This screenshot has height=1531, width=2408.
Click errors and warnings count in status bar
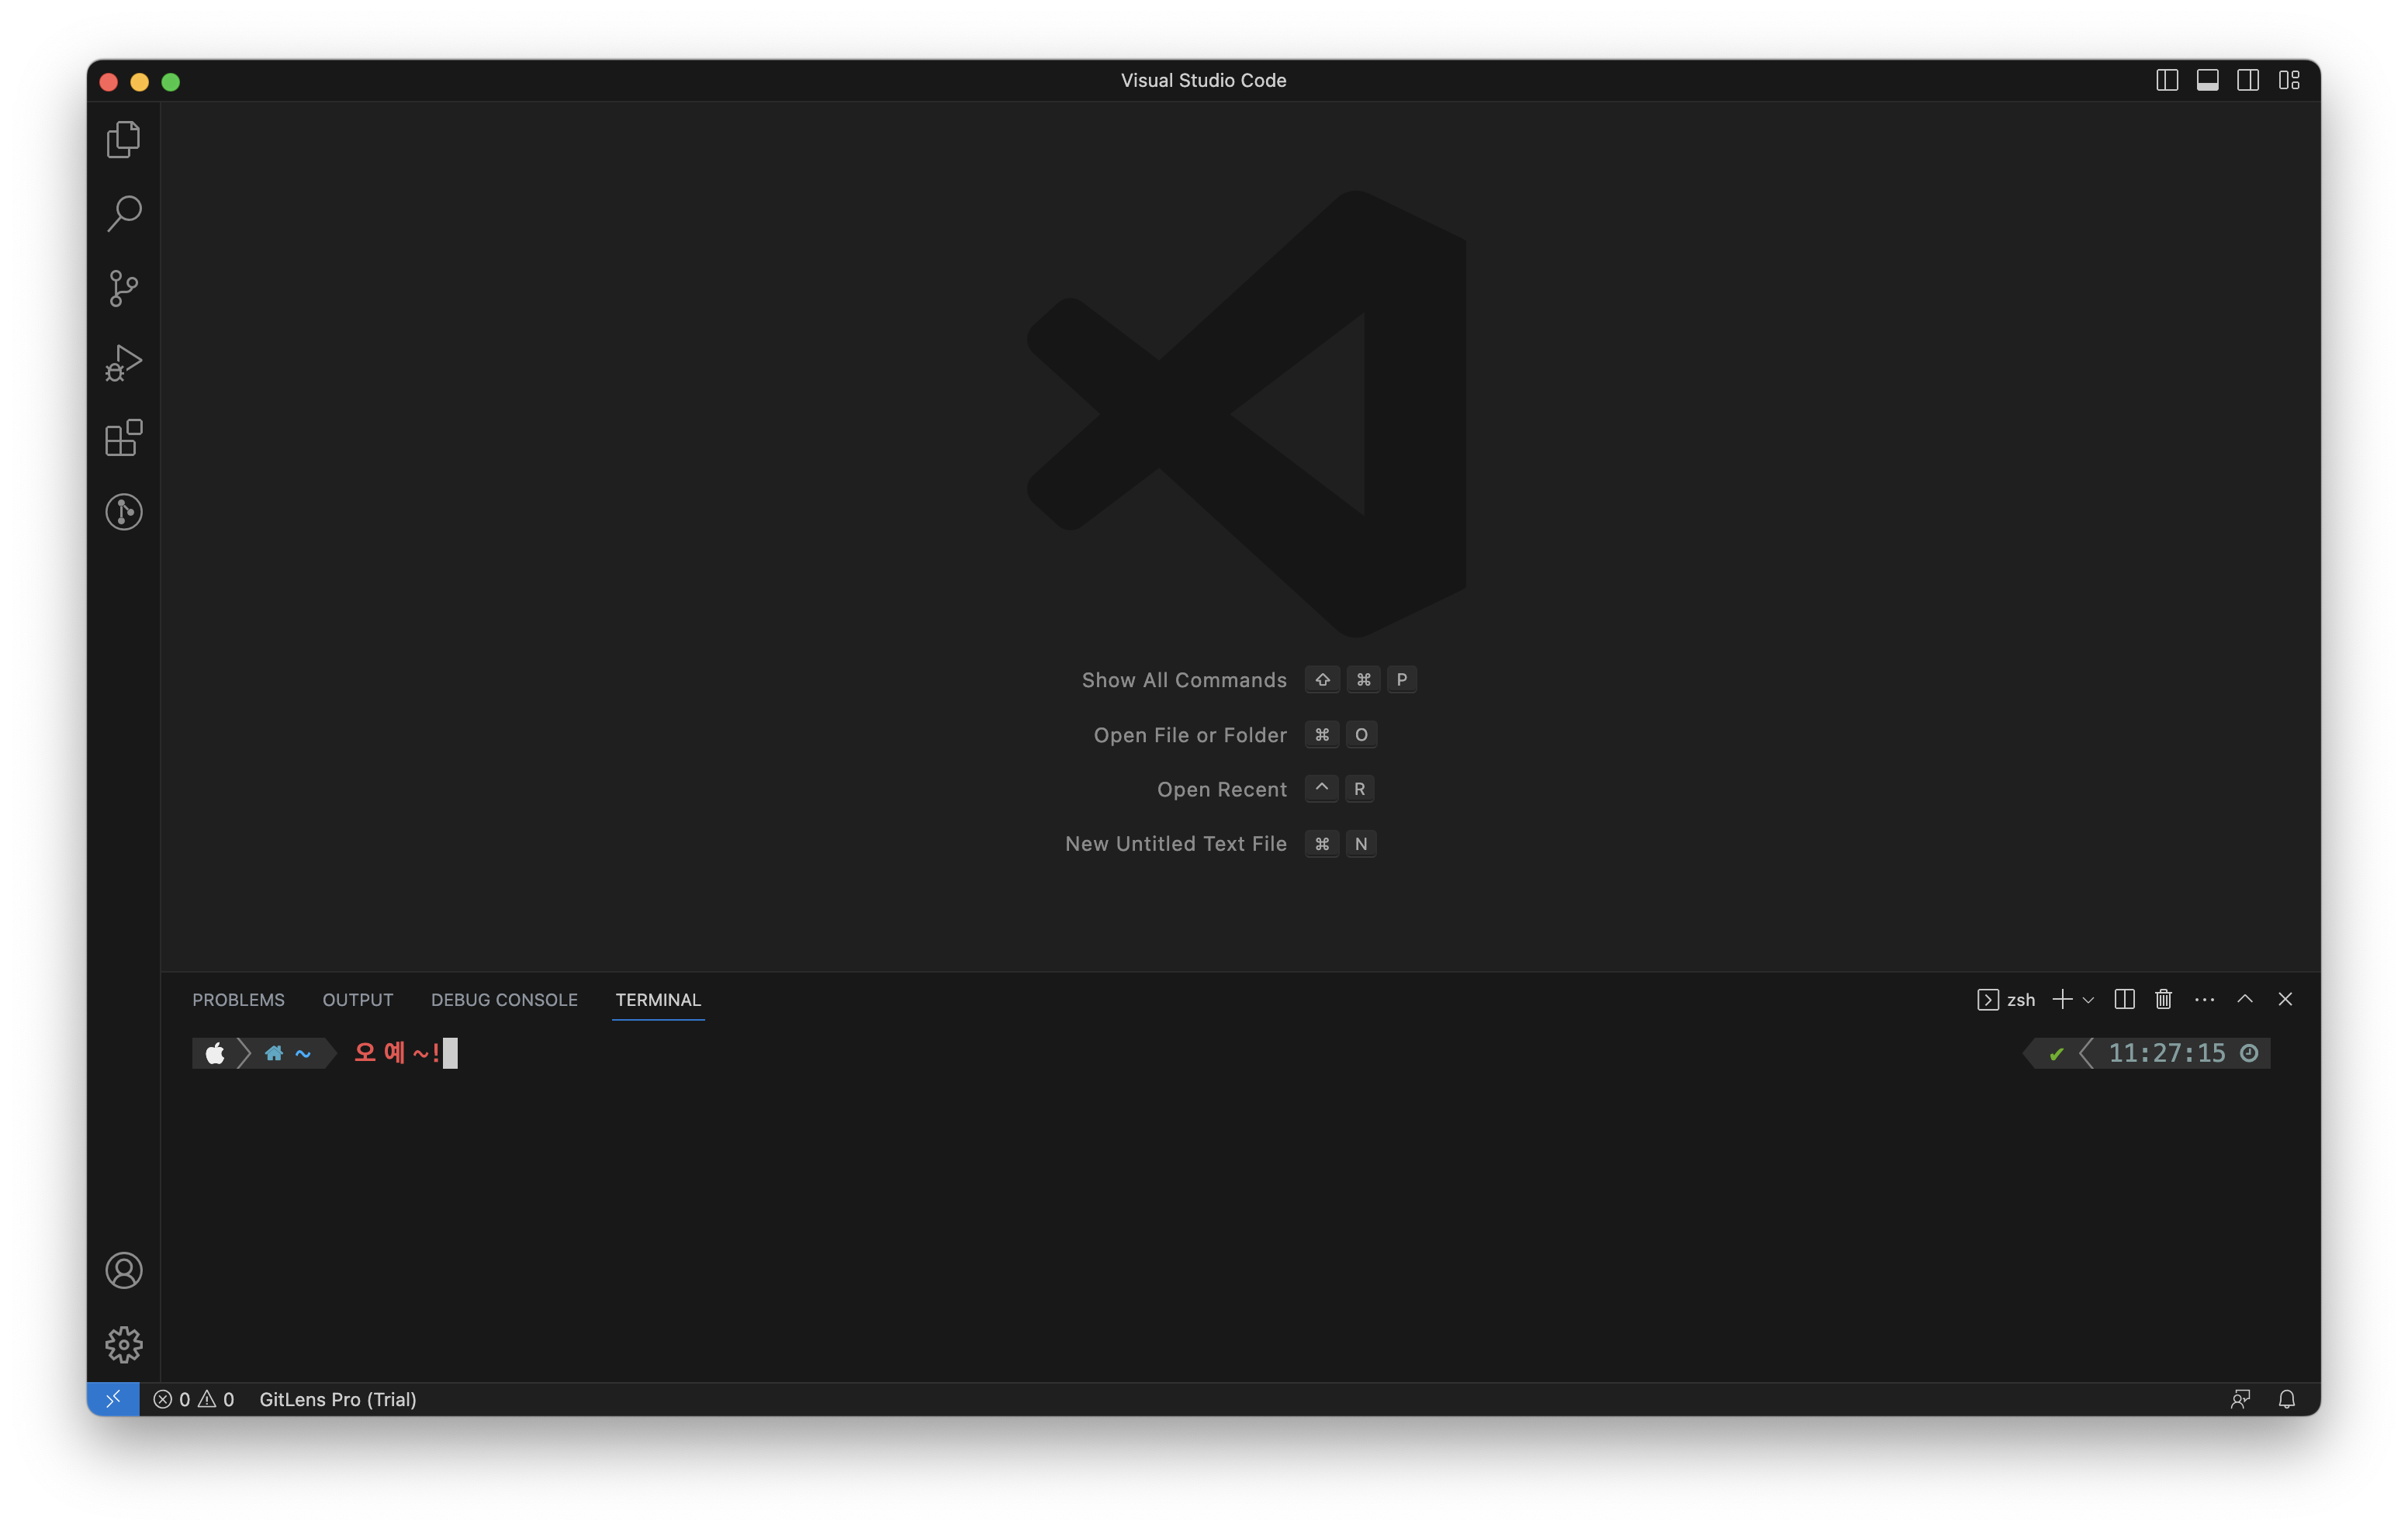(x=194, y=1399)
